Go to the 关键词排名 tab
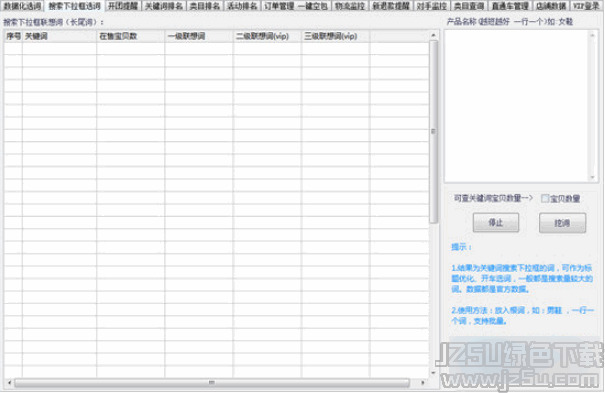 pyautogui.click(x=164, y=6)
